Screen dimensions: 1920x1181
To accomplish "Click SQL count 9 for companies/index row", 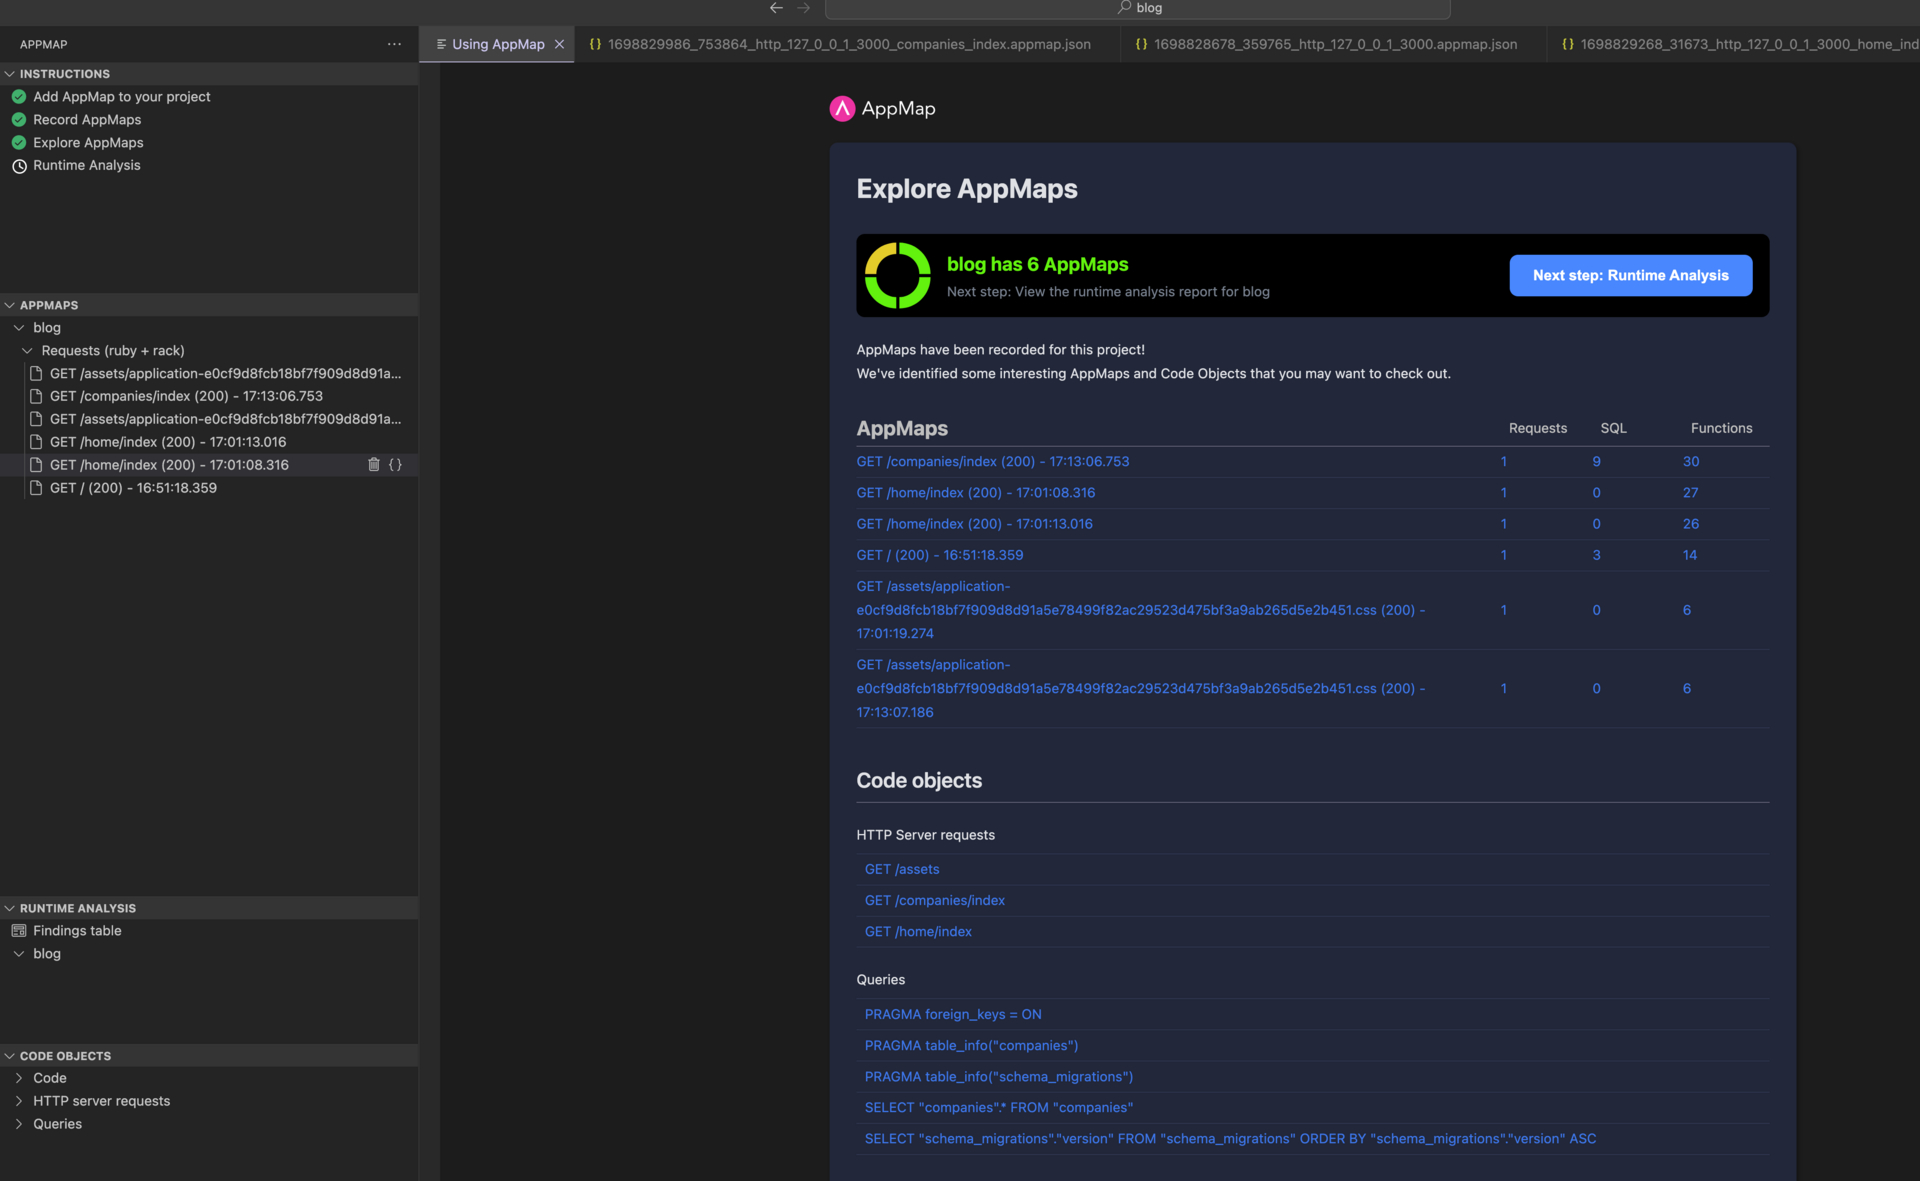I will [x=1596, y=462].
